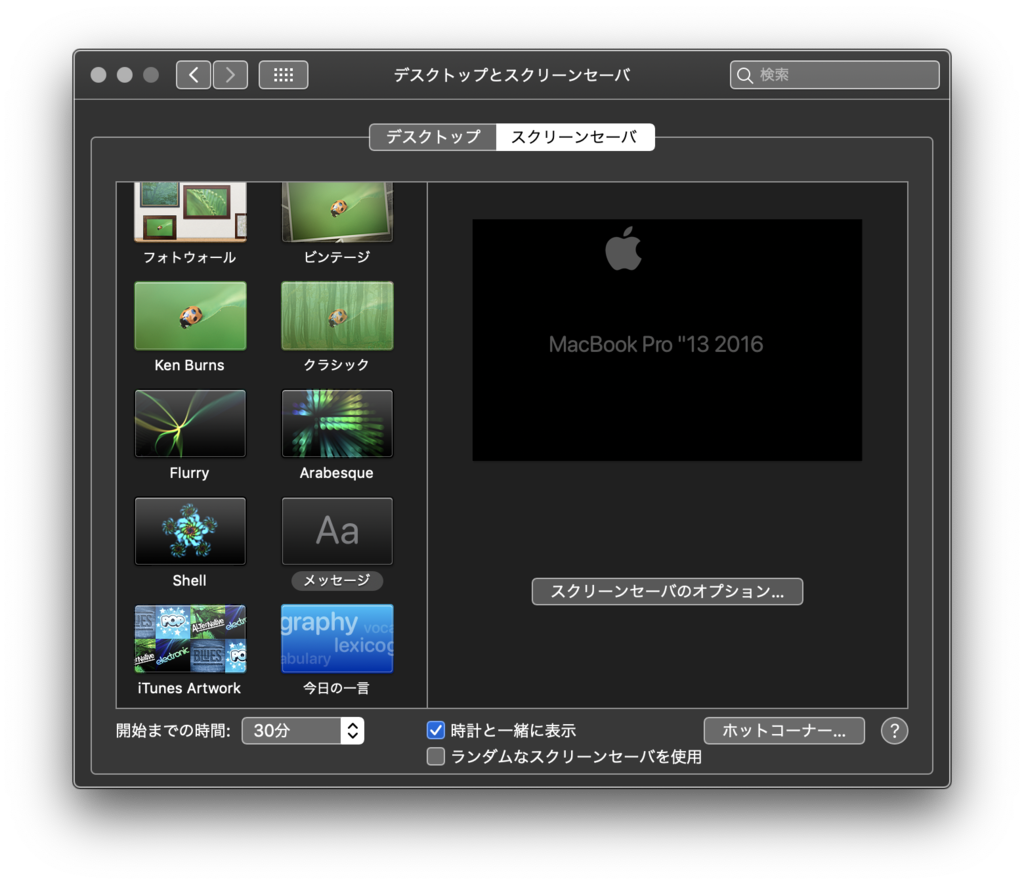The image size is (1024, 885).
Task: Choose the iTunes Artwork screen saver
Action: pyautogui.click(x=189, y=638)
